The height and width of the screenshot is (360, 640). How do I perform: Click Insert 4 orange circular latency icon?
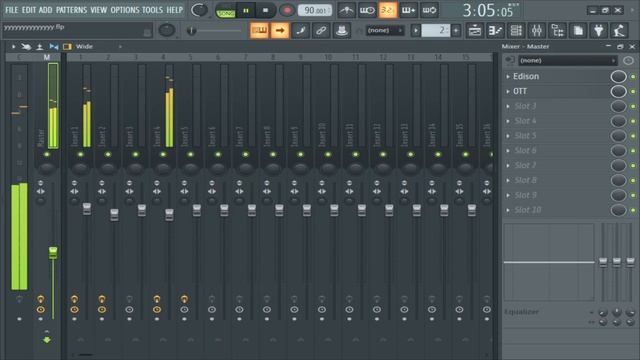coord(157,310)
